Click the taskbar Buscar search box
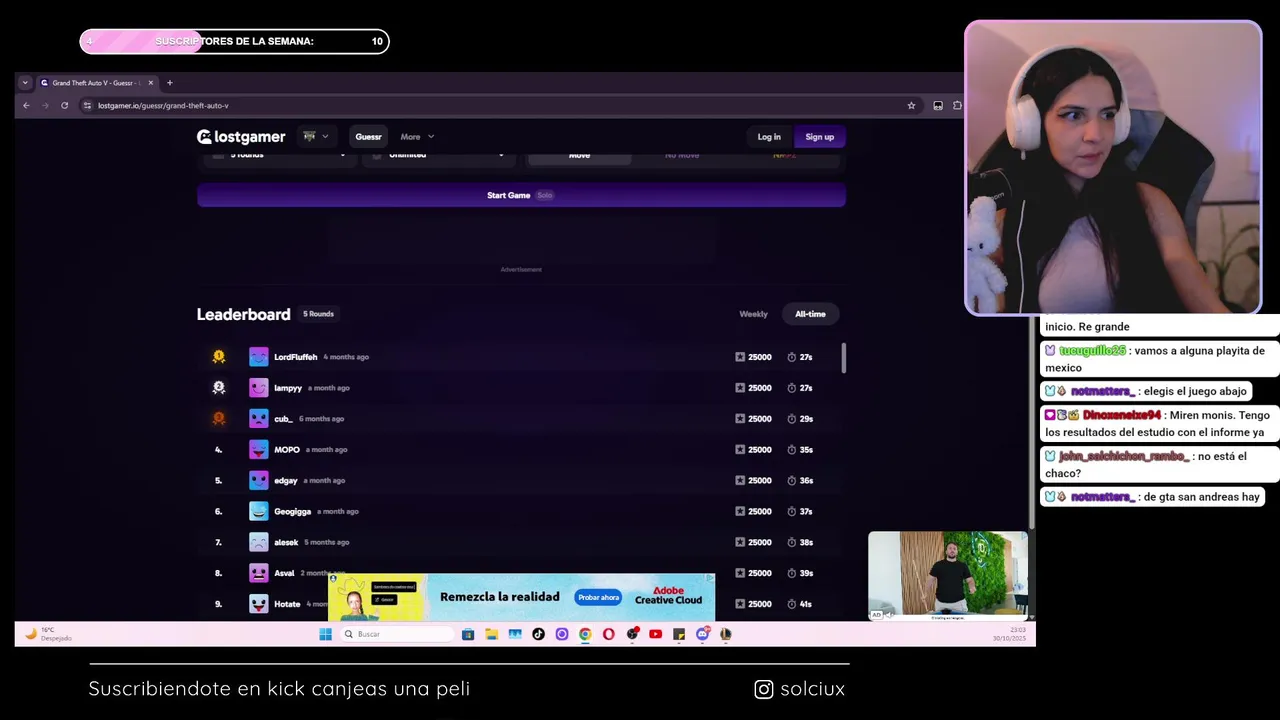Screen dimensions: 1280x720 pos(397,634)
